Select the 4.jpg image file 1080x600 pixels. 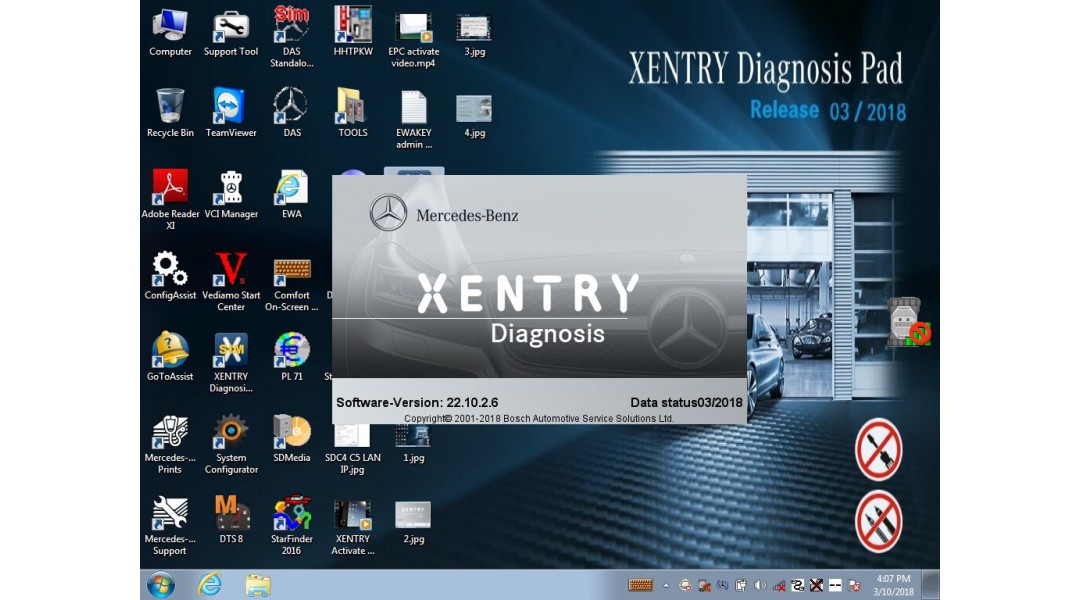coord(474,116)
